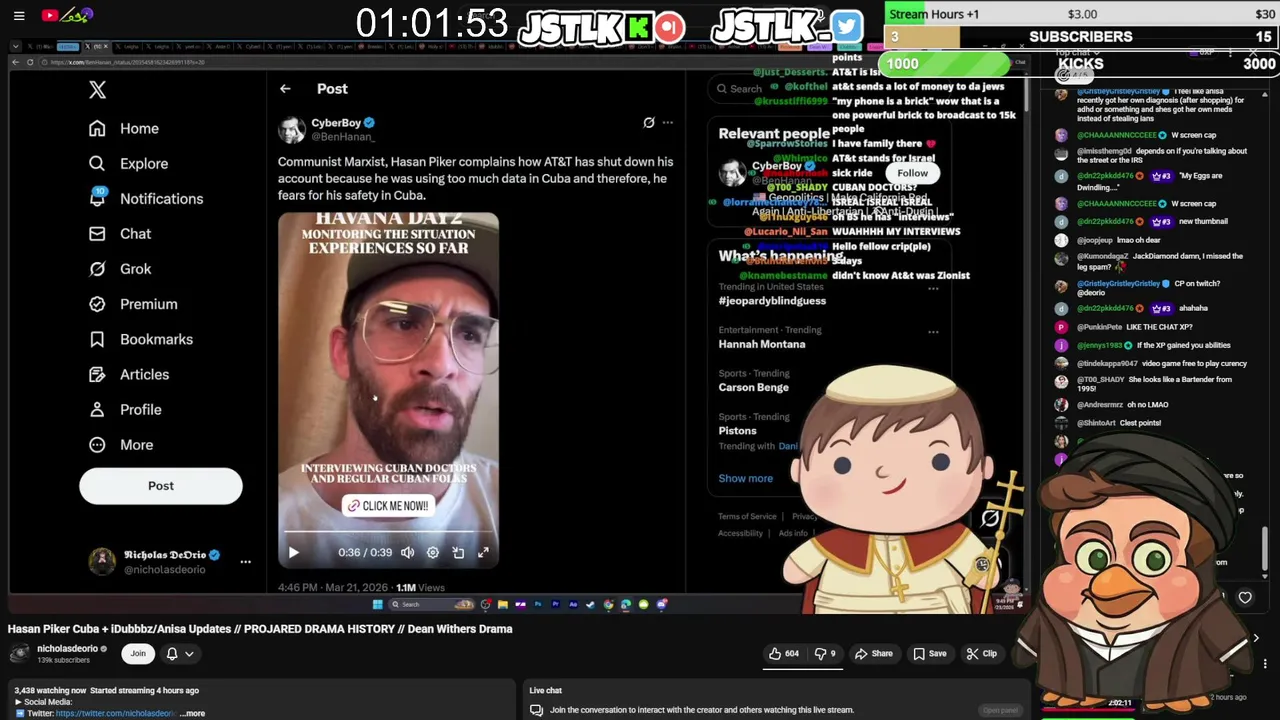This screenshot has height=720, width=1280.
Task: Open nicholasdeorio channel avatar
Action: (19, 654)
